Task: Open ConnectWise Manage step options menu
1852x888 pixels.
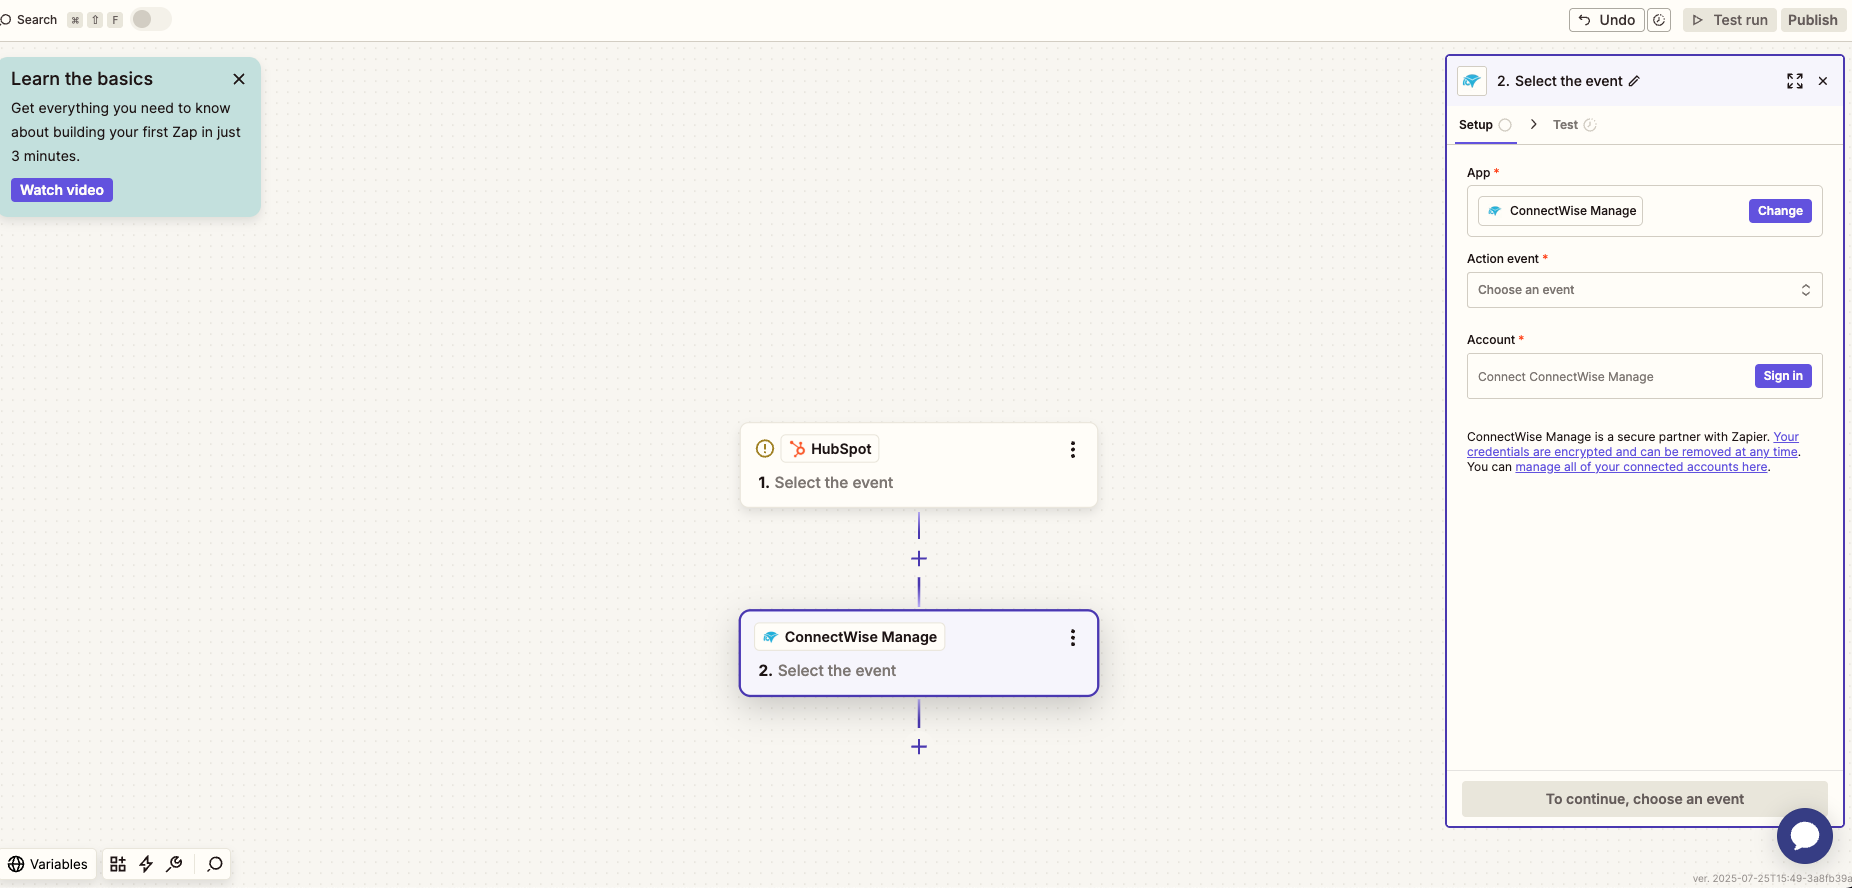Action: tap(1073, 638)
